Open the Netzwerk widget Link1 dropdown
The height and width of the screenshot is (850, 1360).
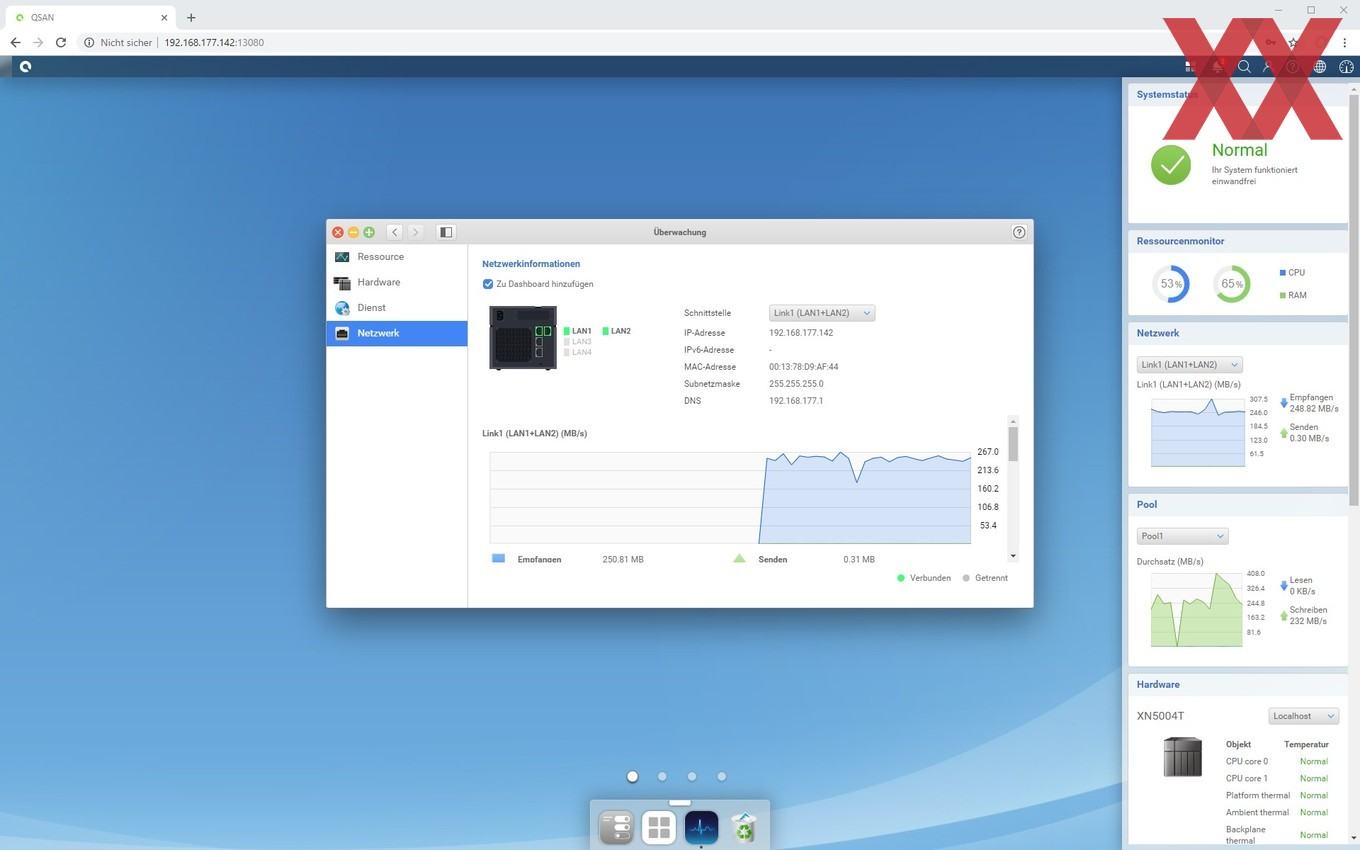click(1189, 364)
